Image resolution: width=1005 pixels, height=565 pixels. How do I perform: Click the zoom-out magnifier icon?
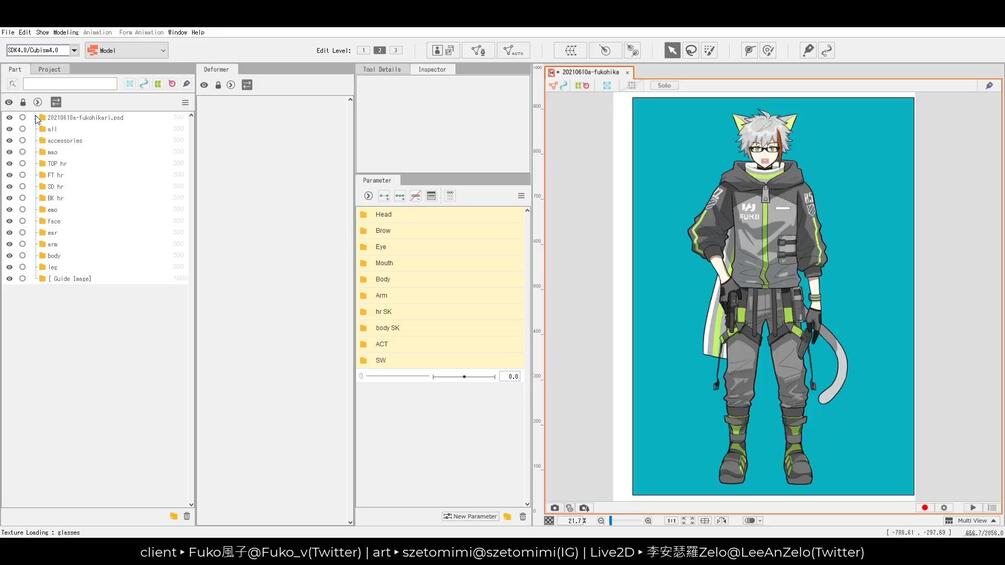(x=601, y=521)
